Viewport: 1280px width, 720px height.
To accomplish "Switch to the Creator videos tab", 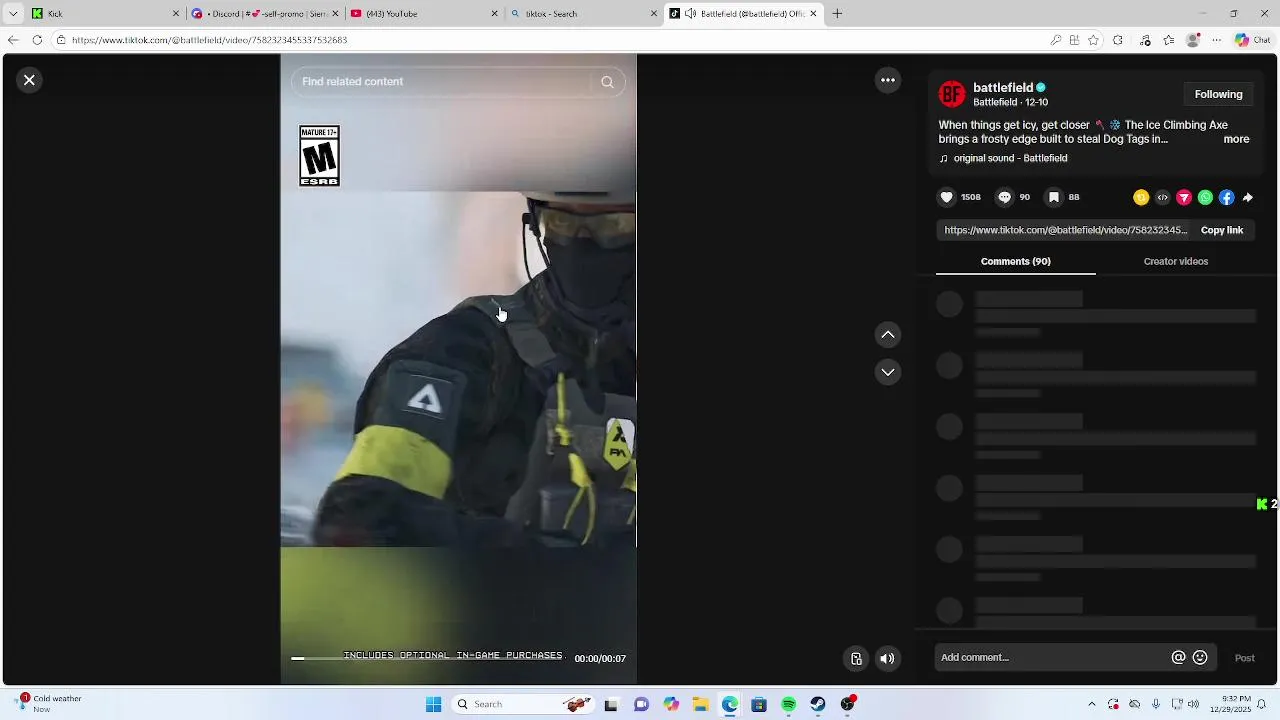I will click(1175, 261).
